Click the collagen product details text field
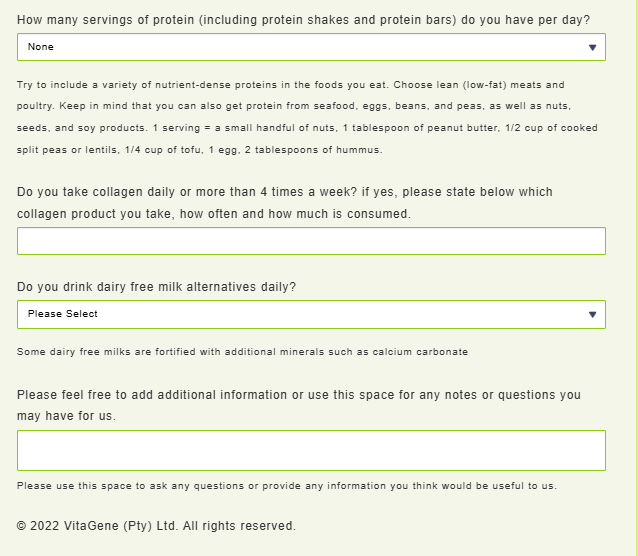The height and width of the screenshot is (556, 638). tap(311, 241)
